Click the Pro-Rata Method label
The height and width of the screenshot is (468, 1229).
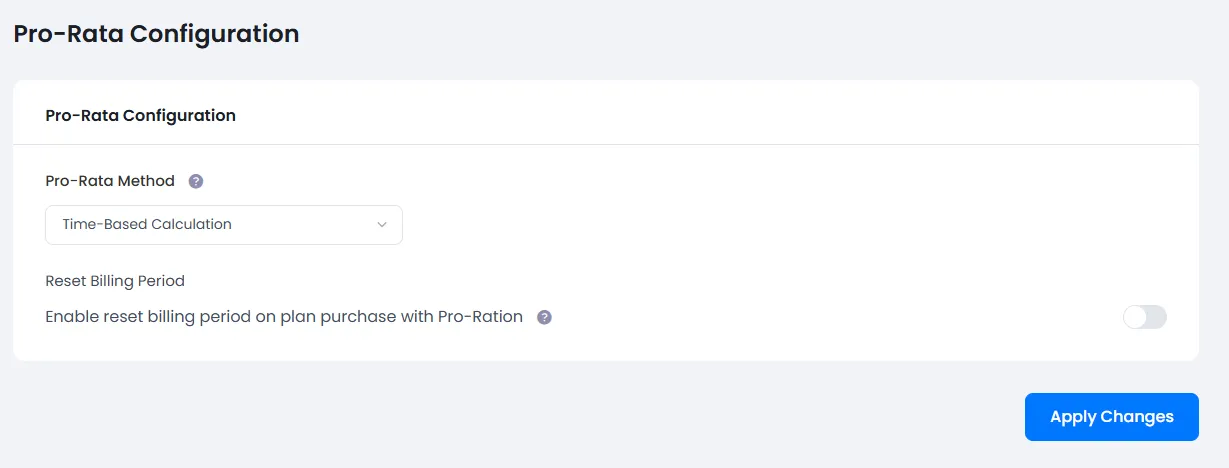[x=110, y=181]
